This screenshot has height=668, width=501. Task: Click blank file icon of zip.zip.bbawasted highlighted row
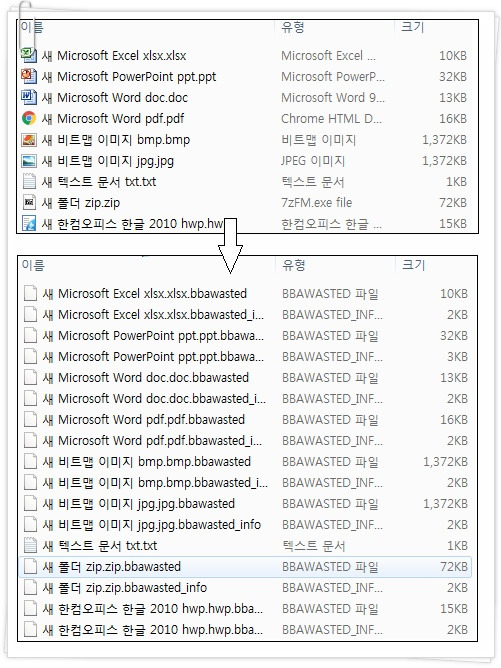tap(30, 566)
